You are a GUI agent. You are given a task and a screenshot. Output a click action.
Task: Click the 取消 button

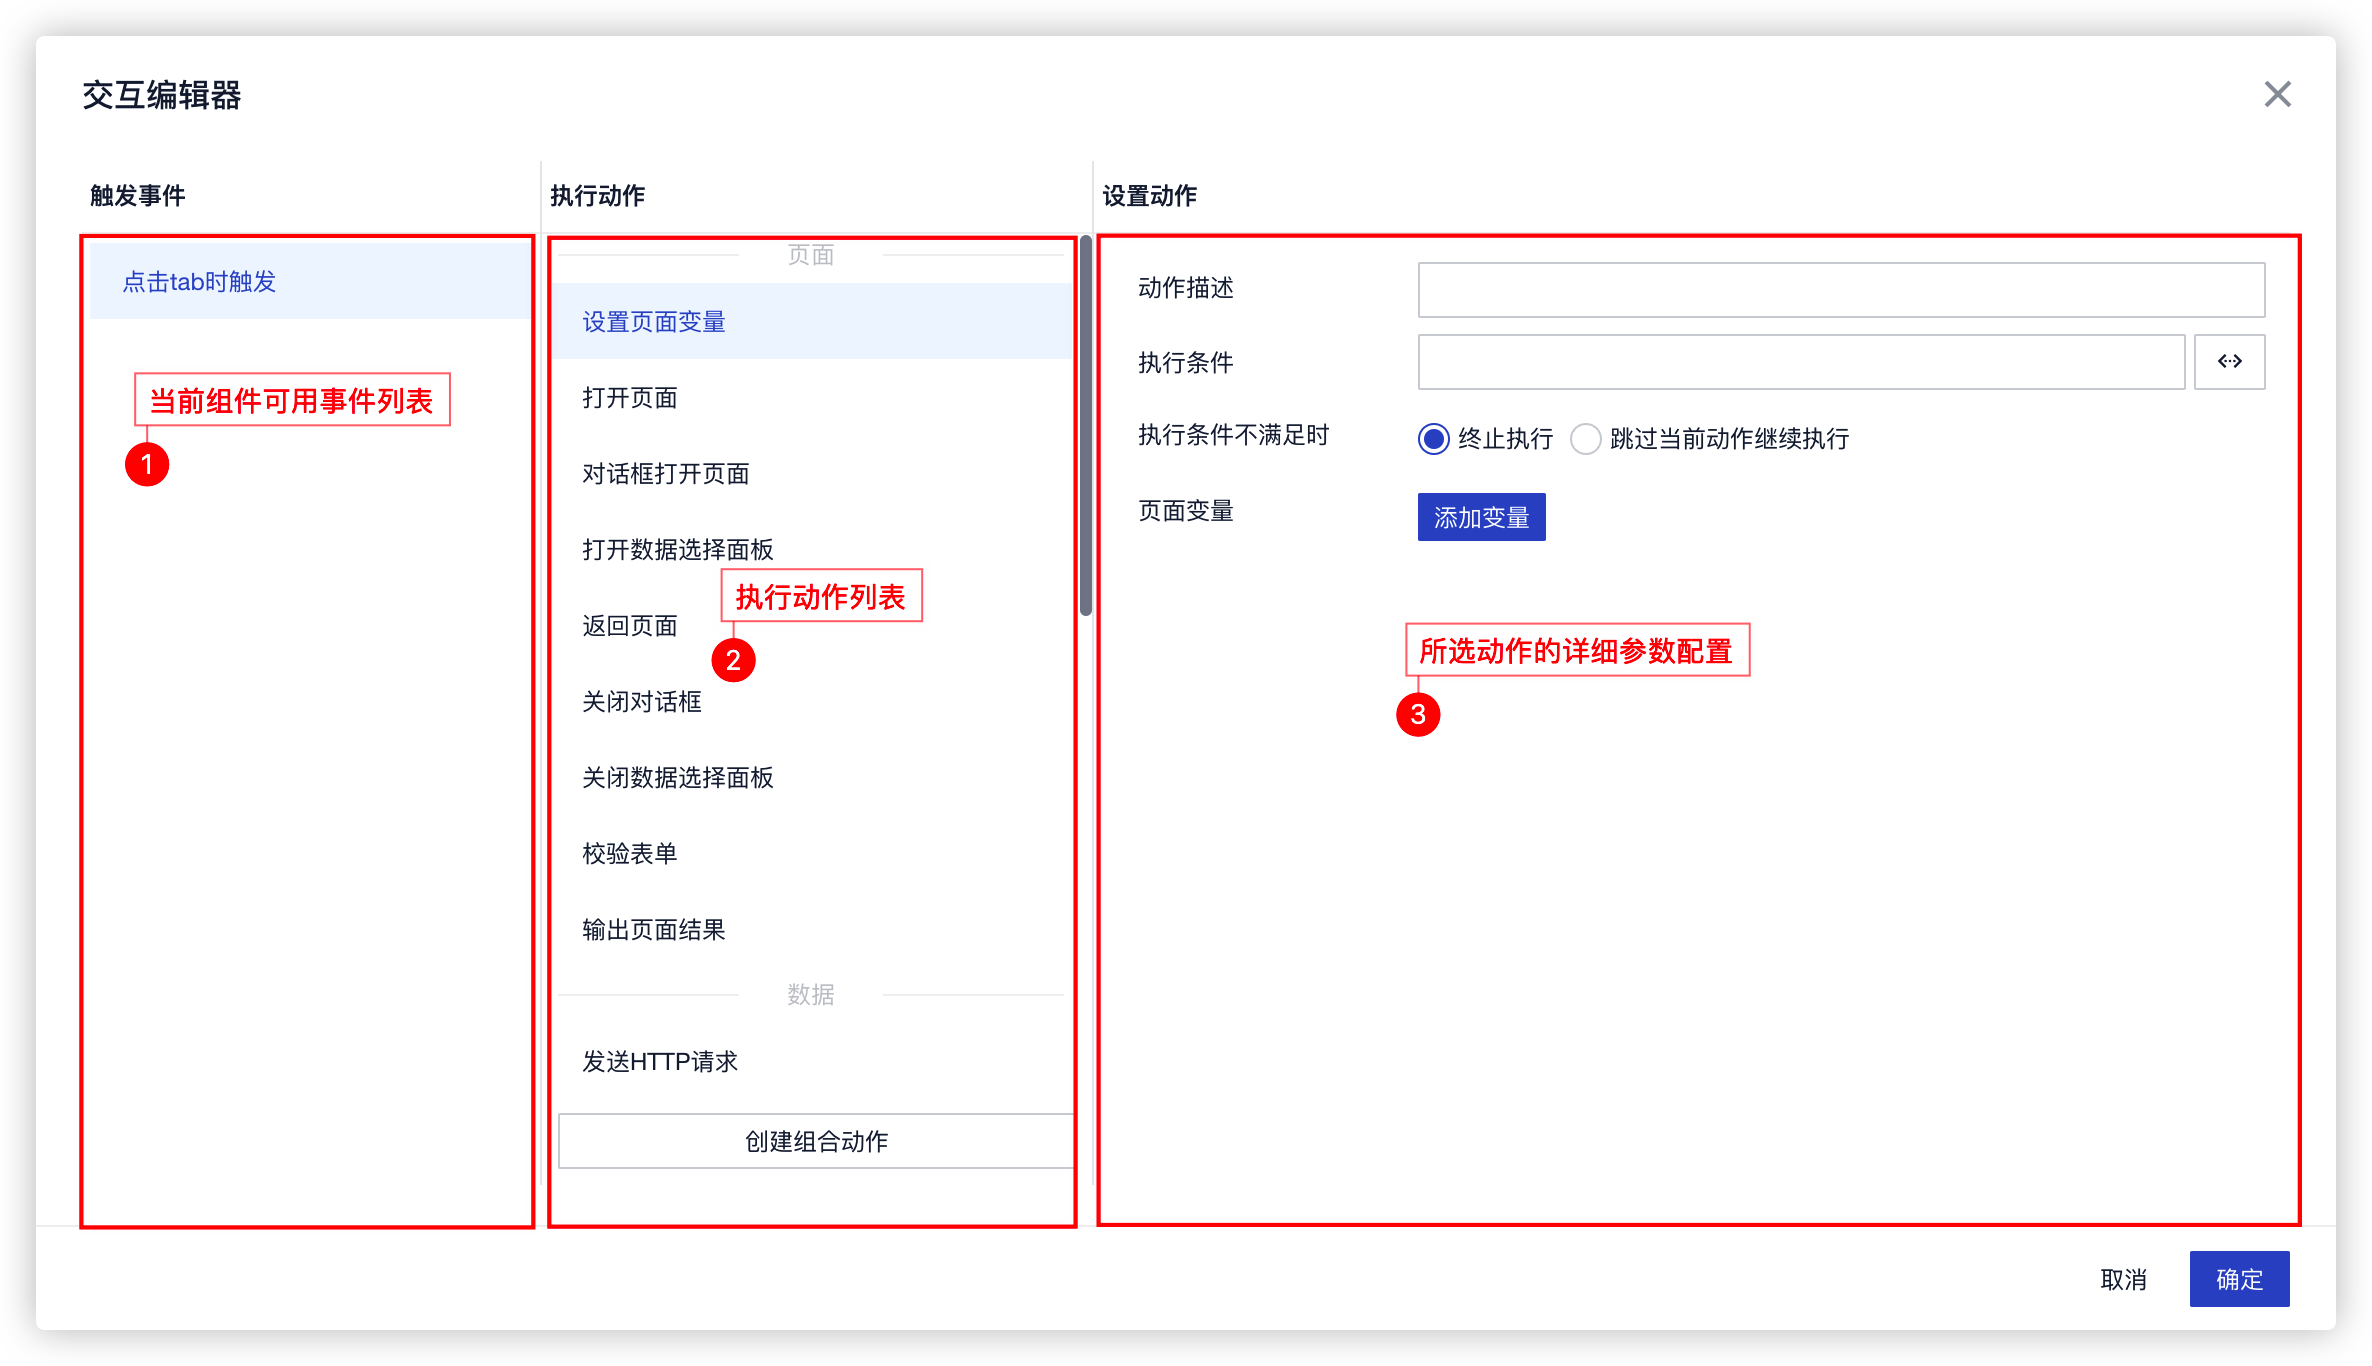click(x=2123, y=1279)
